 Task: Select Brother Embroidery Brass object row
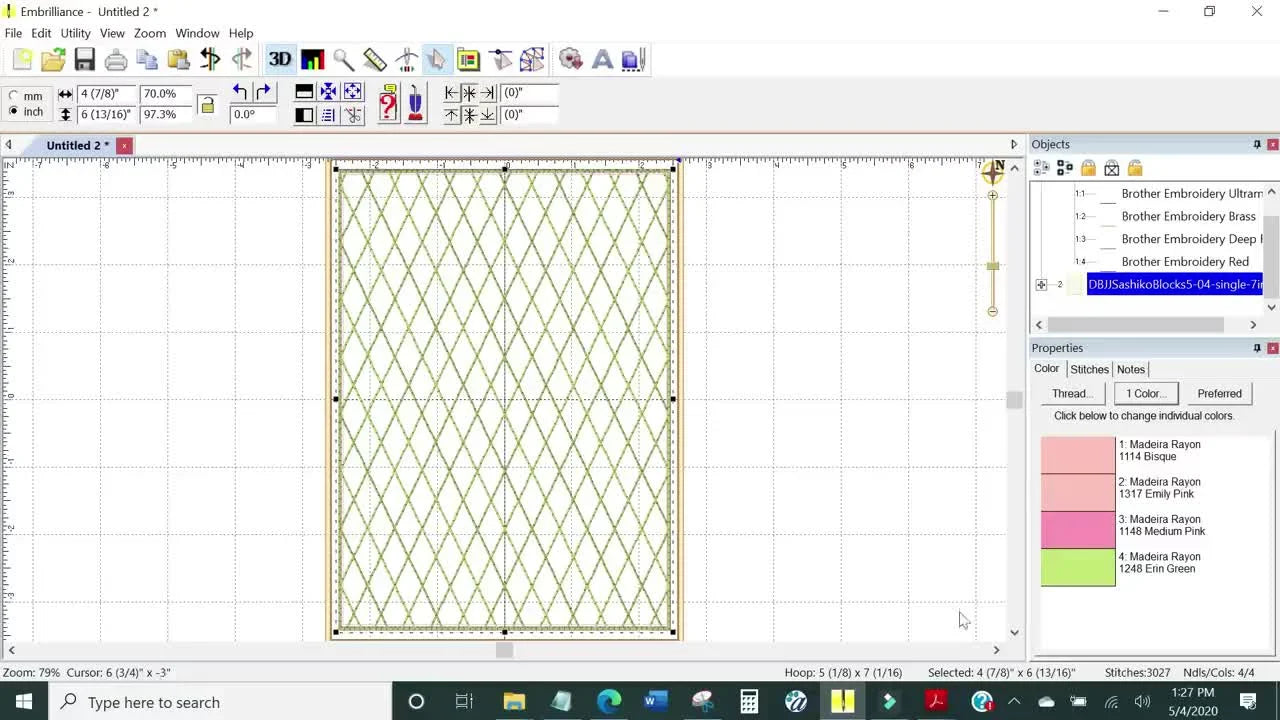coord(1188,216)
